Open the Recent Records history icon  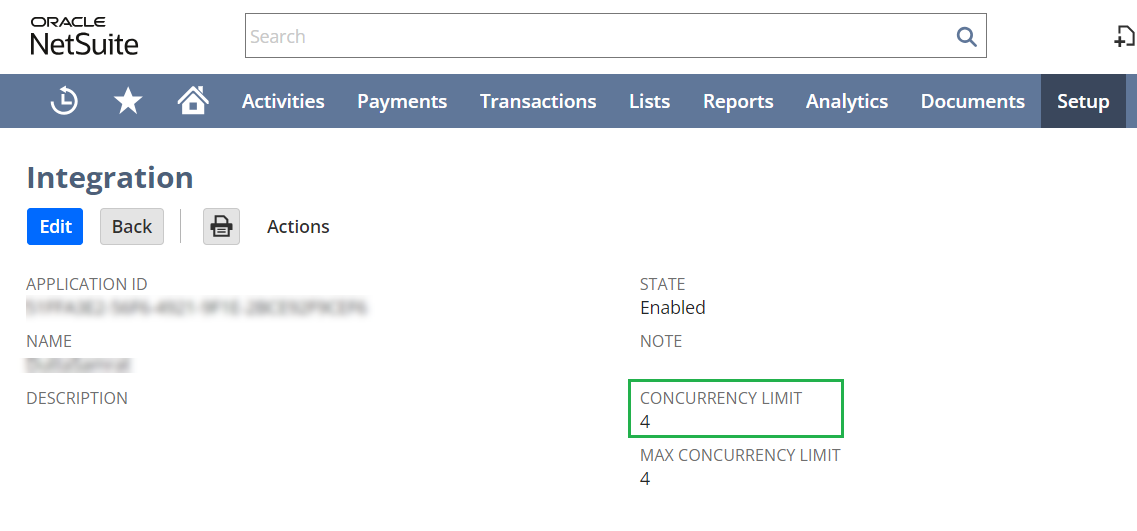(65, 101)
